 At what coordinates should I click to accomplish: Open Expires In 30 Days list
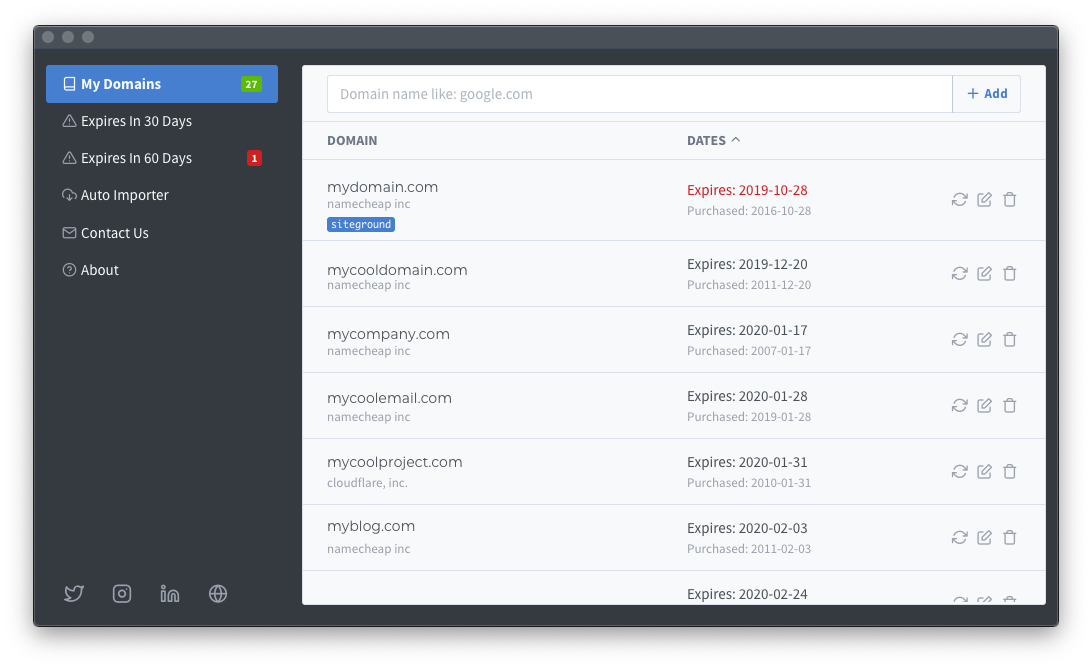tap(162, 121)
